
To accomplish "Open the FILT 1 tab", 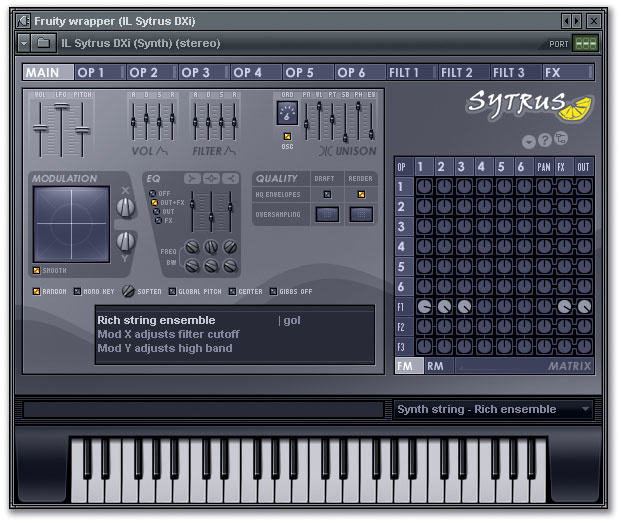I will coord(412,72).
